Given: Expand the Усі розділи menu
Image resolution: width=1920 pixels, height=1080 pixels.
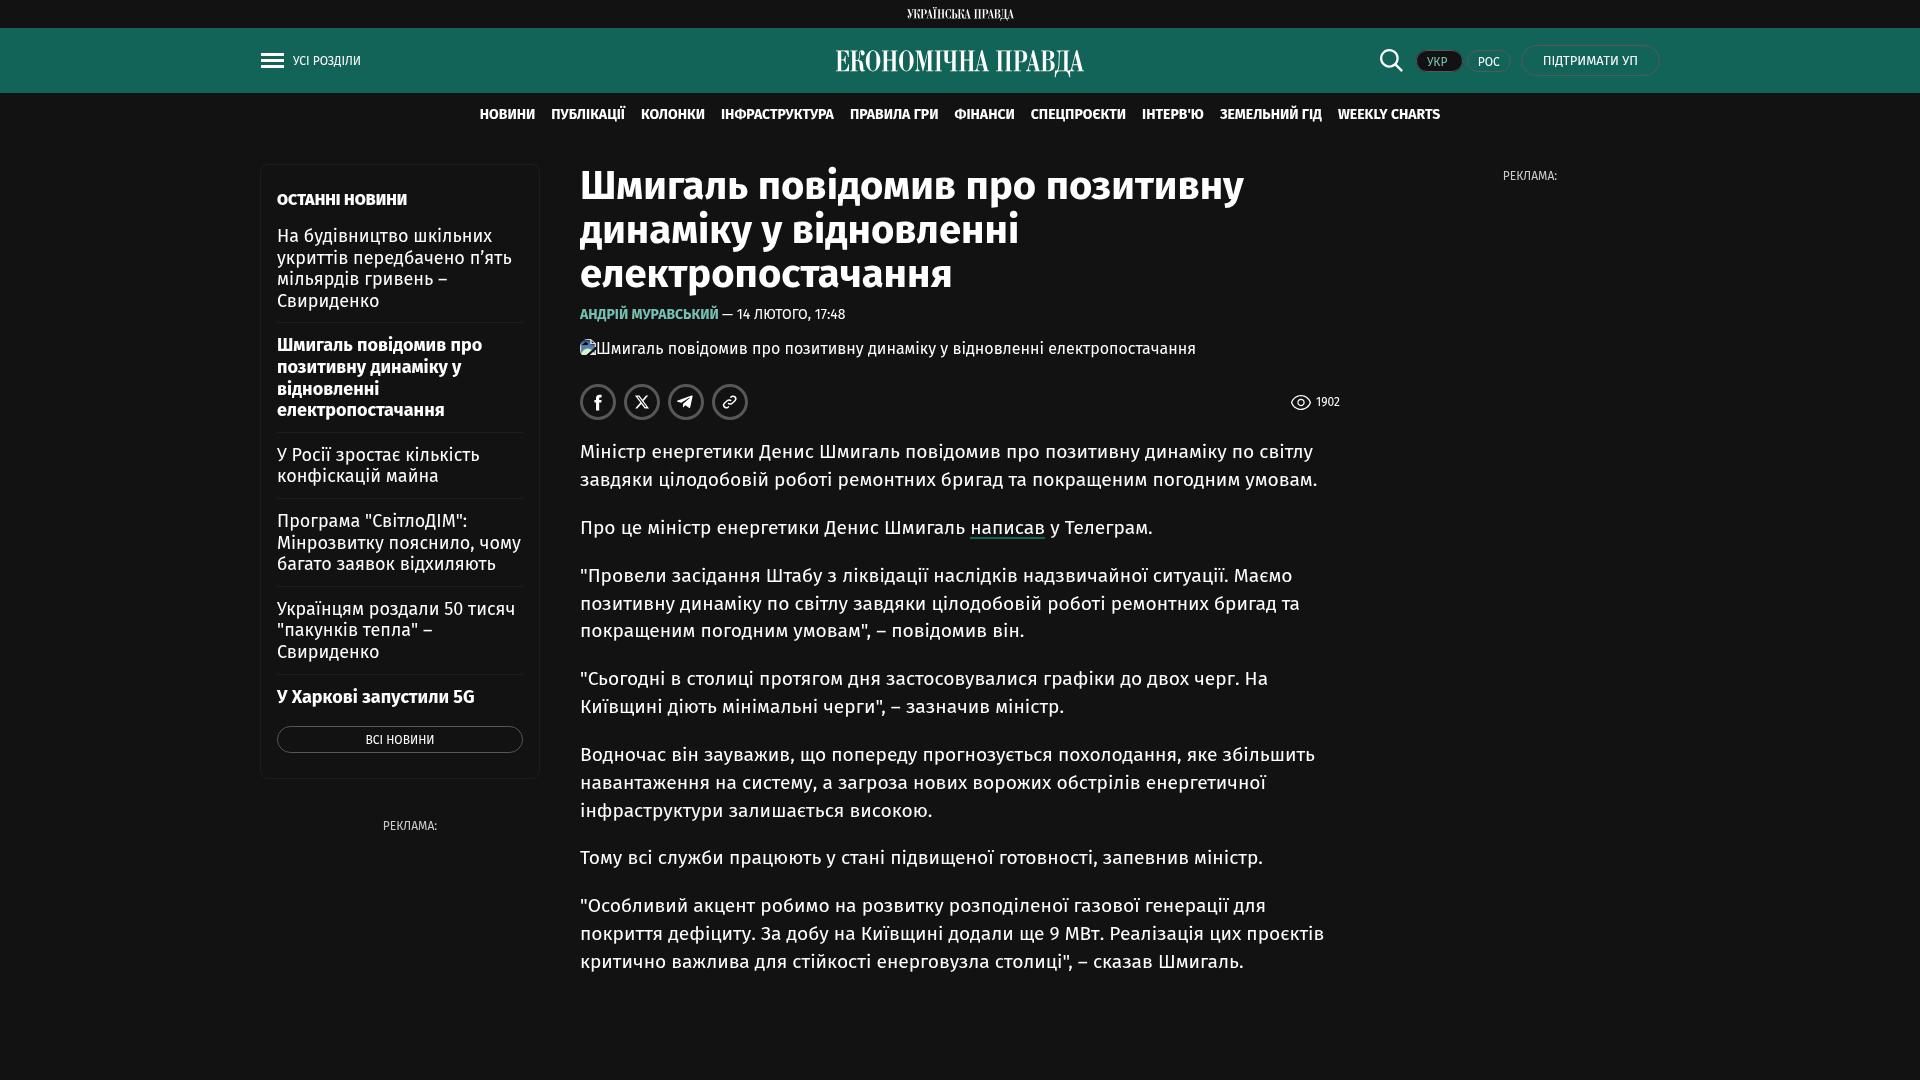Looking at the screenshot, I should click(326, 61).
